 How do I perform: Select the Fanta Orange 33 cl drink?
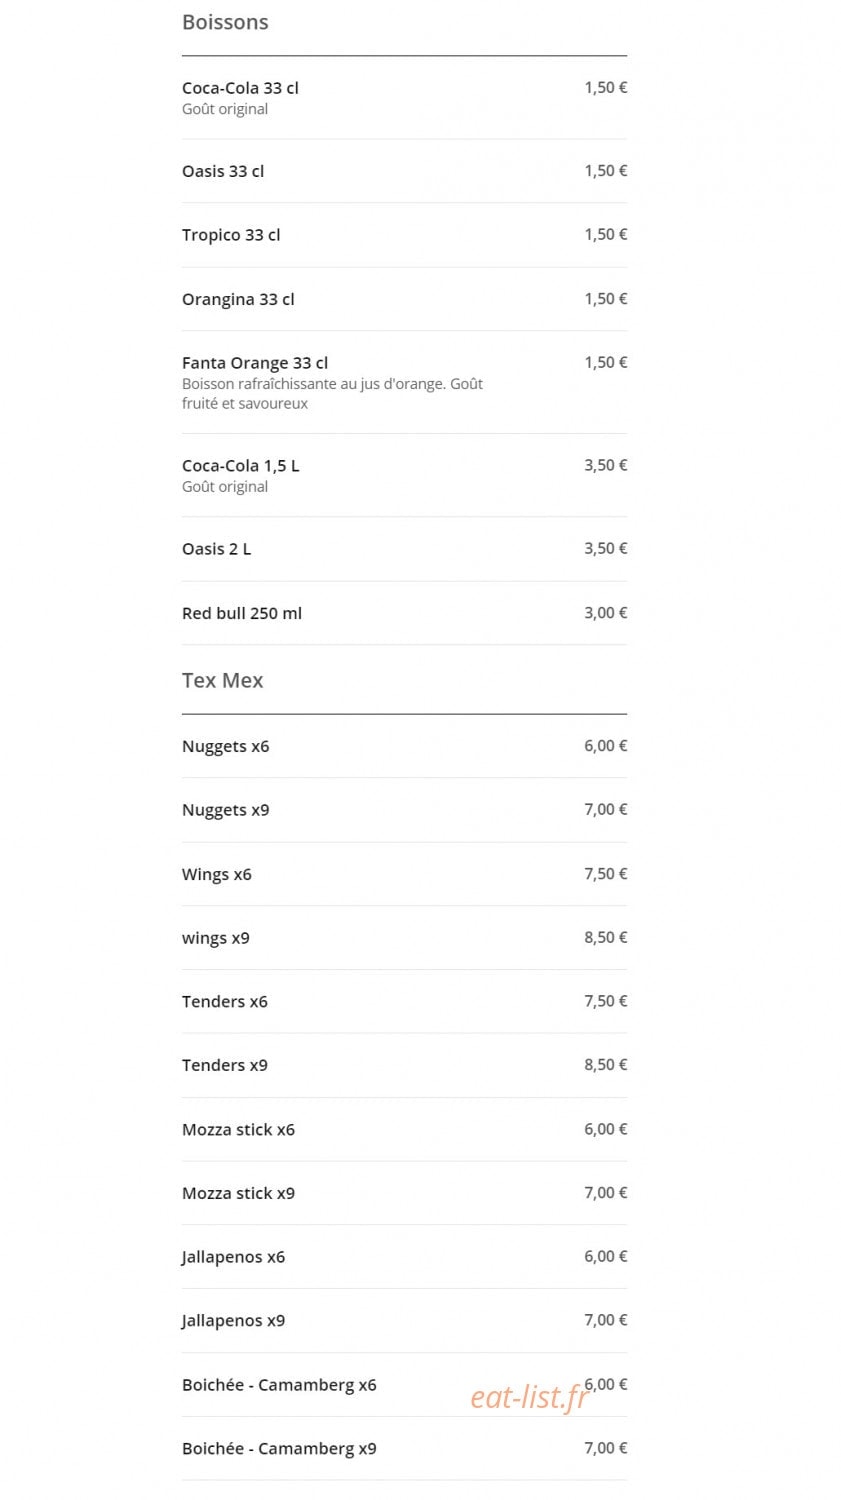[404, 382]
